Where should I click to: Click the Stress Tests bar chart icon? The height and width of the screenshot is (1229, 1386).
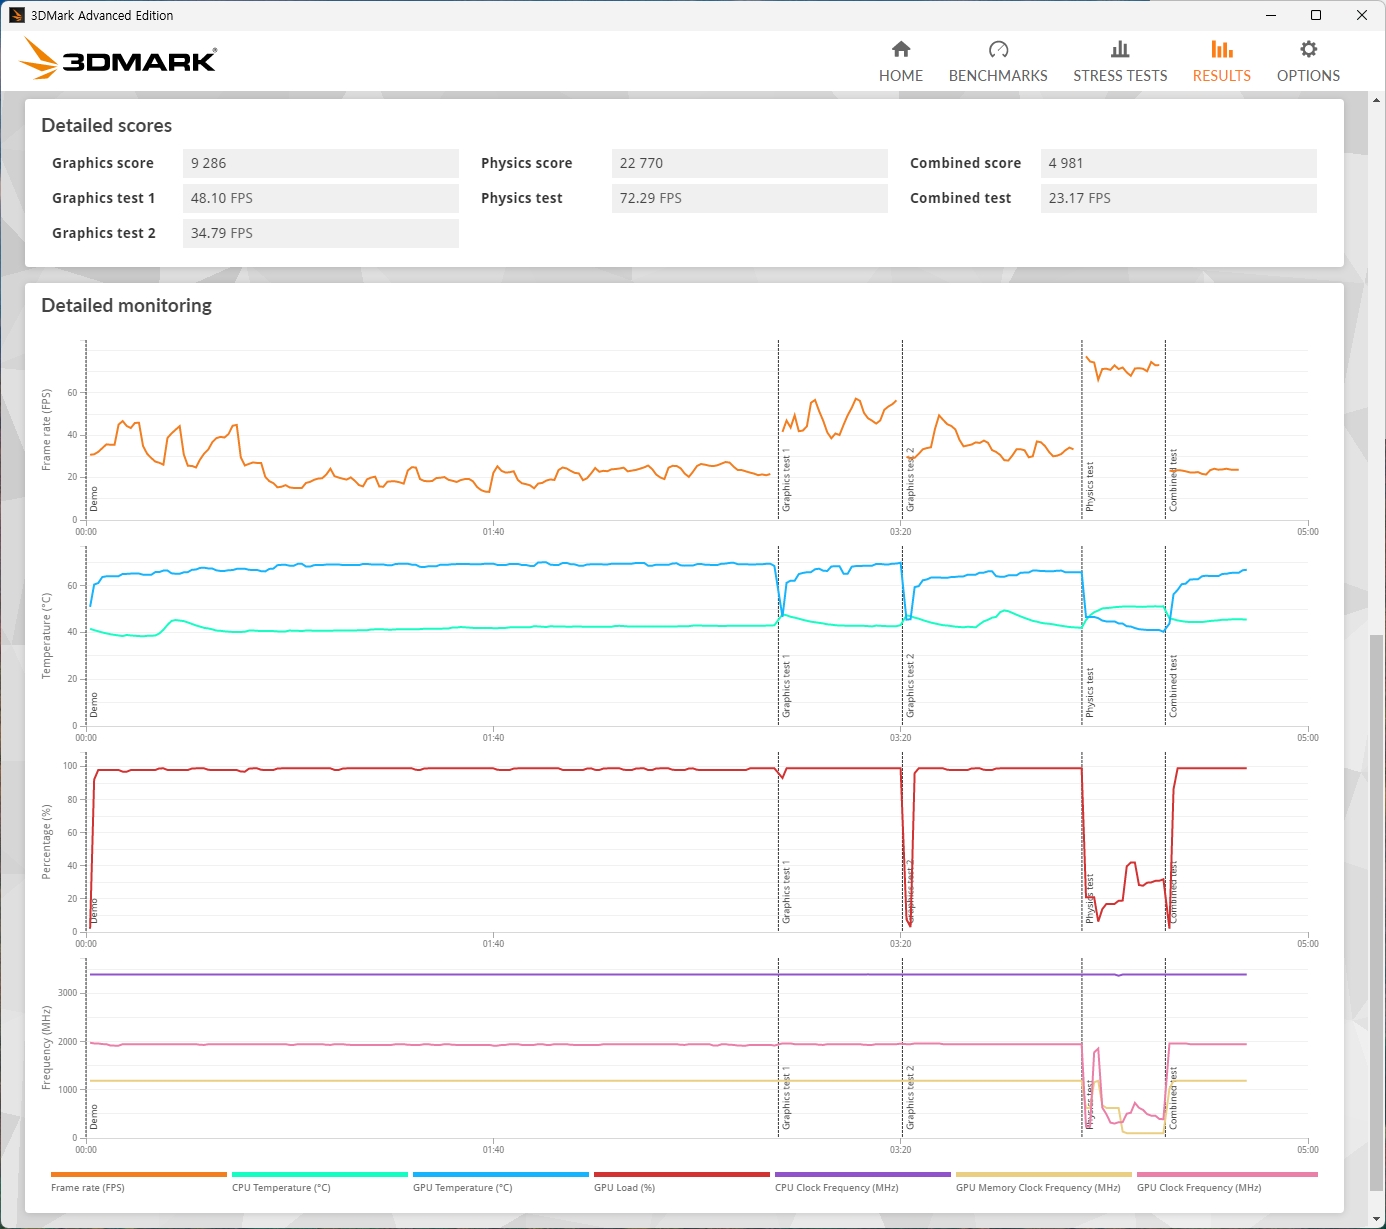click(1120, 49)
